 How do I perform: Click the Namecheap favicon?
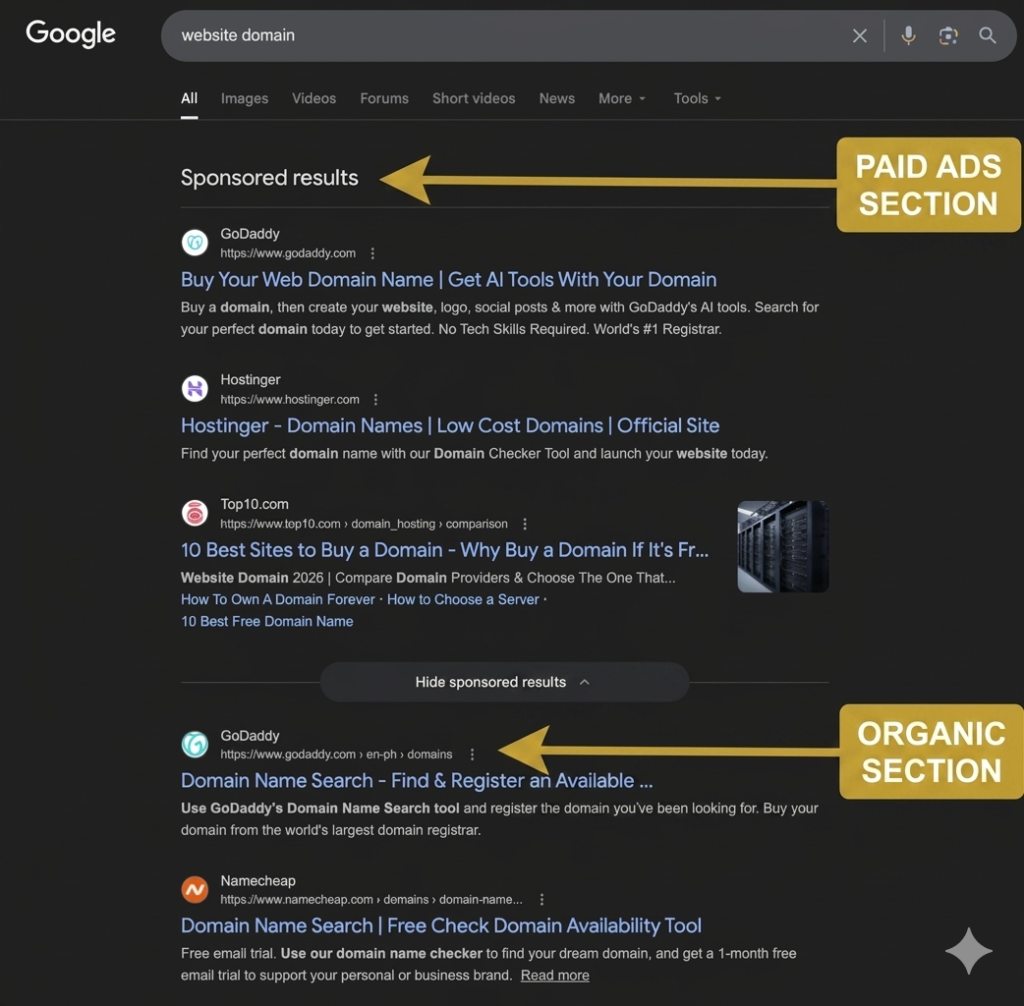click(195, 890)
